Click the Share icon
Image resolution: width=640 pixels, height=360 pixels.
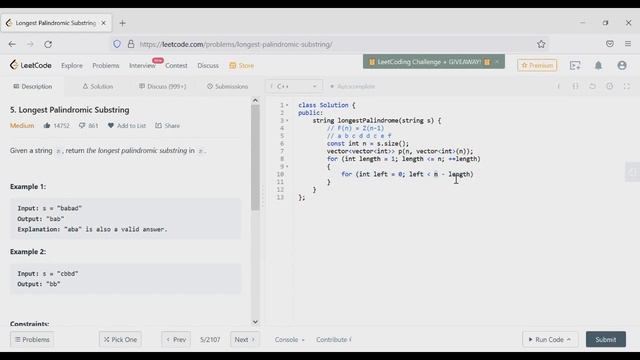point(158,126)
